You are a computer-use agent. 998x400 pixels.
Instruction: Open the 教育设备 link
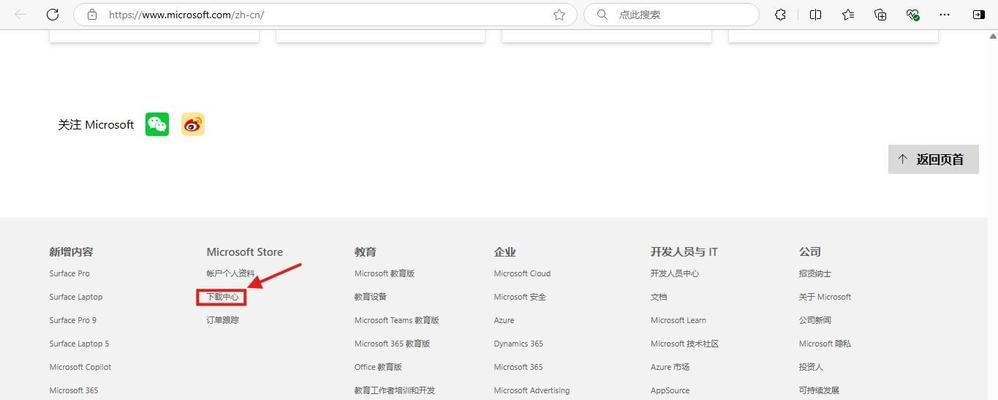pyautogui.click(x=370, y=297)
